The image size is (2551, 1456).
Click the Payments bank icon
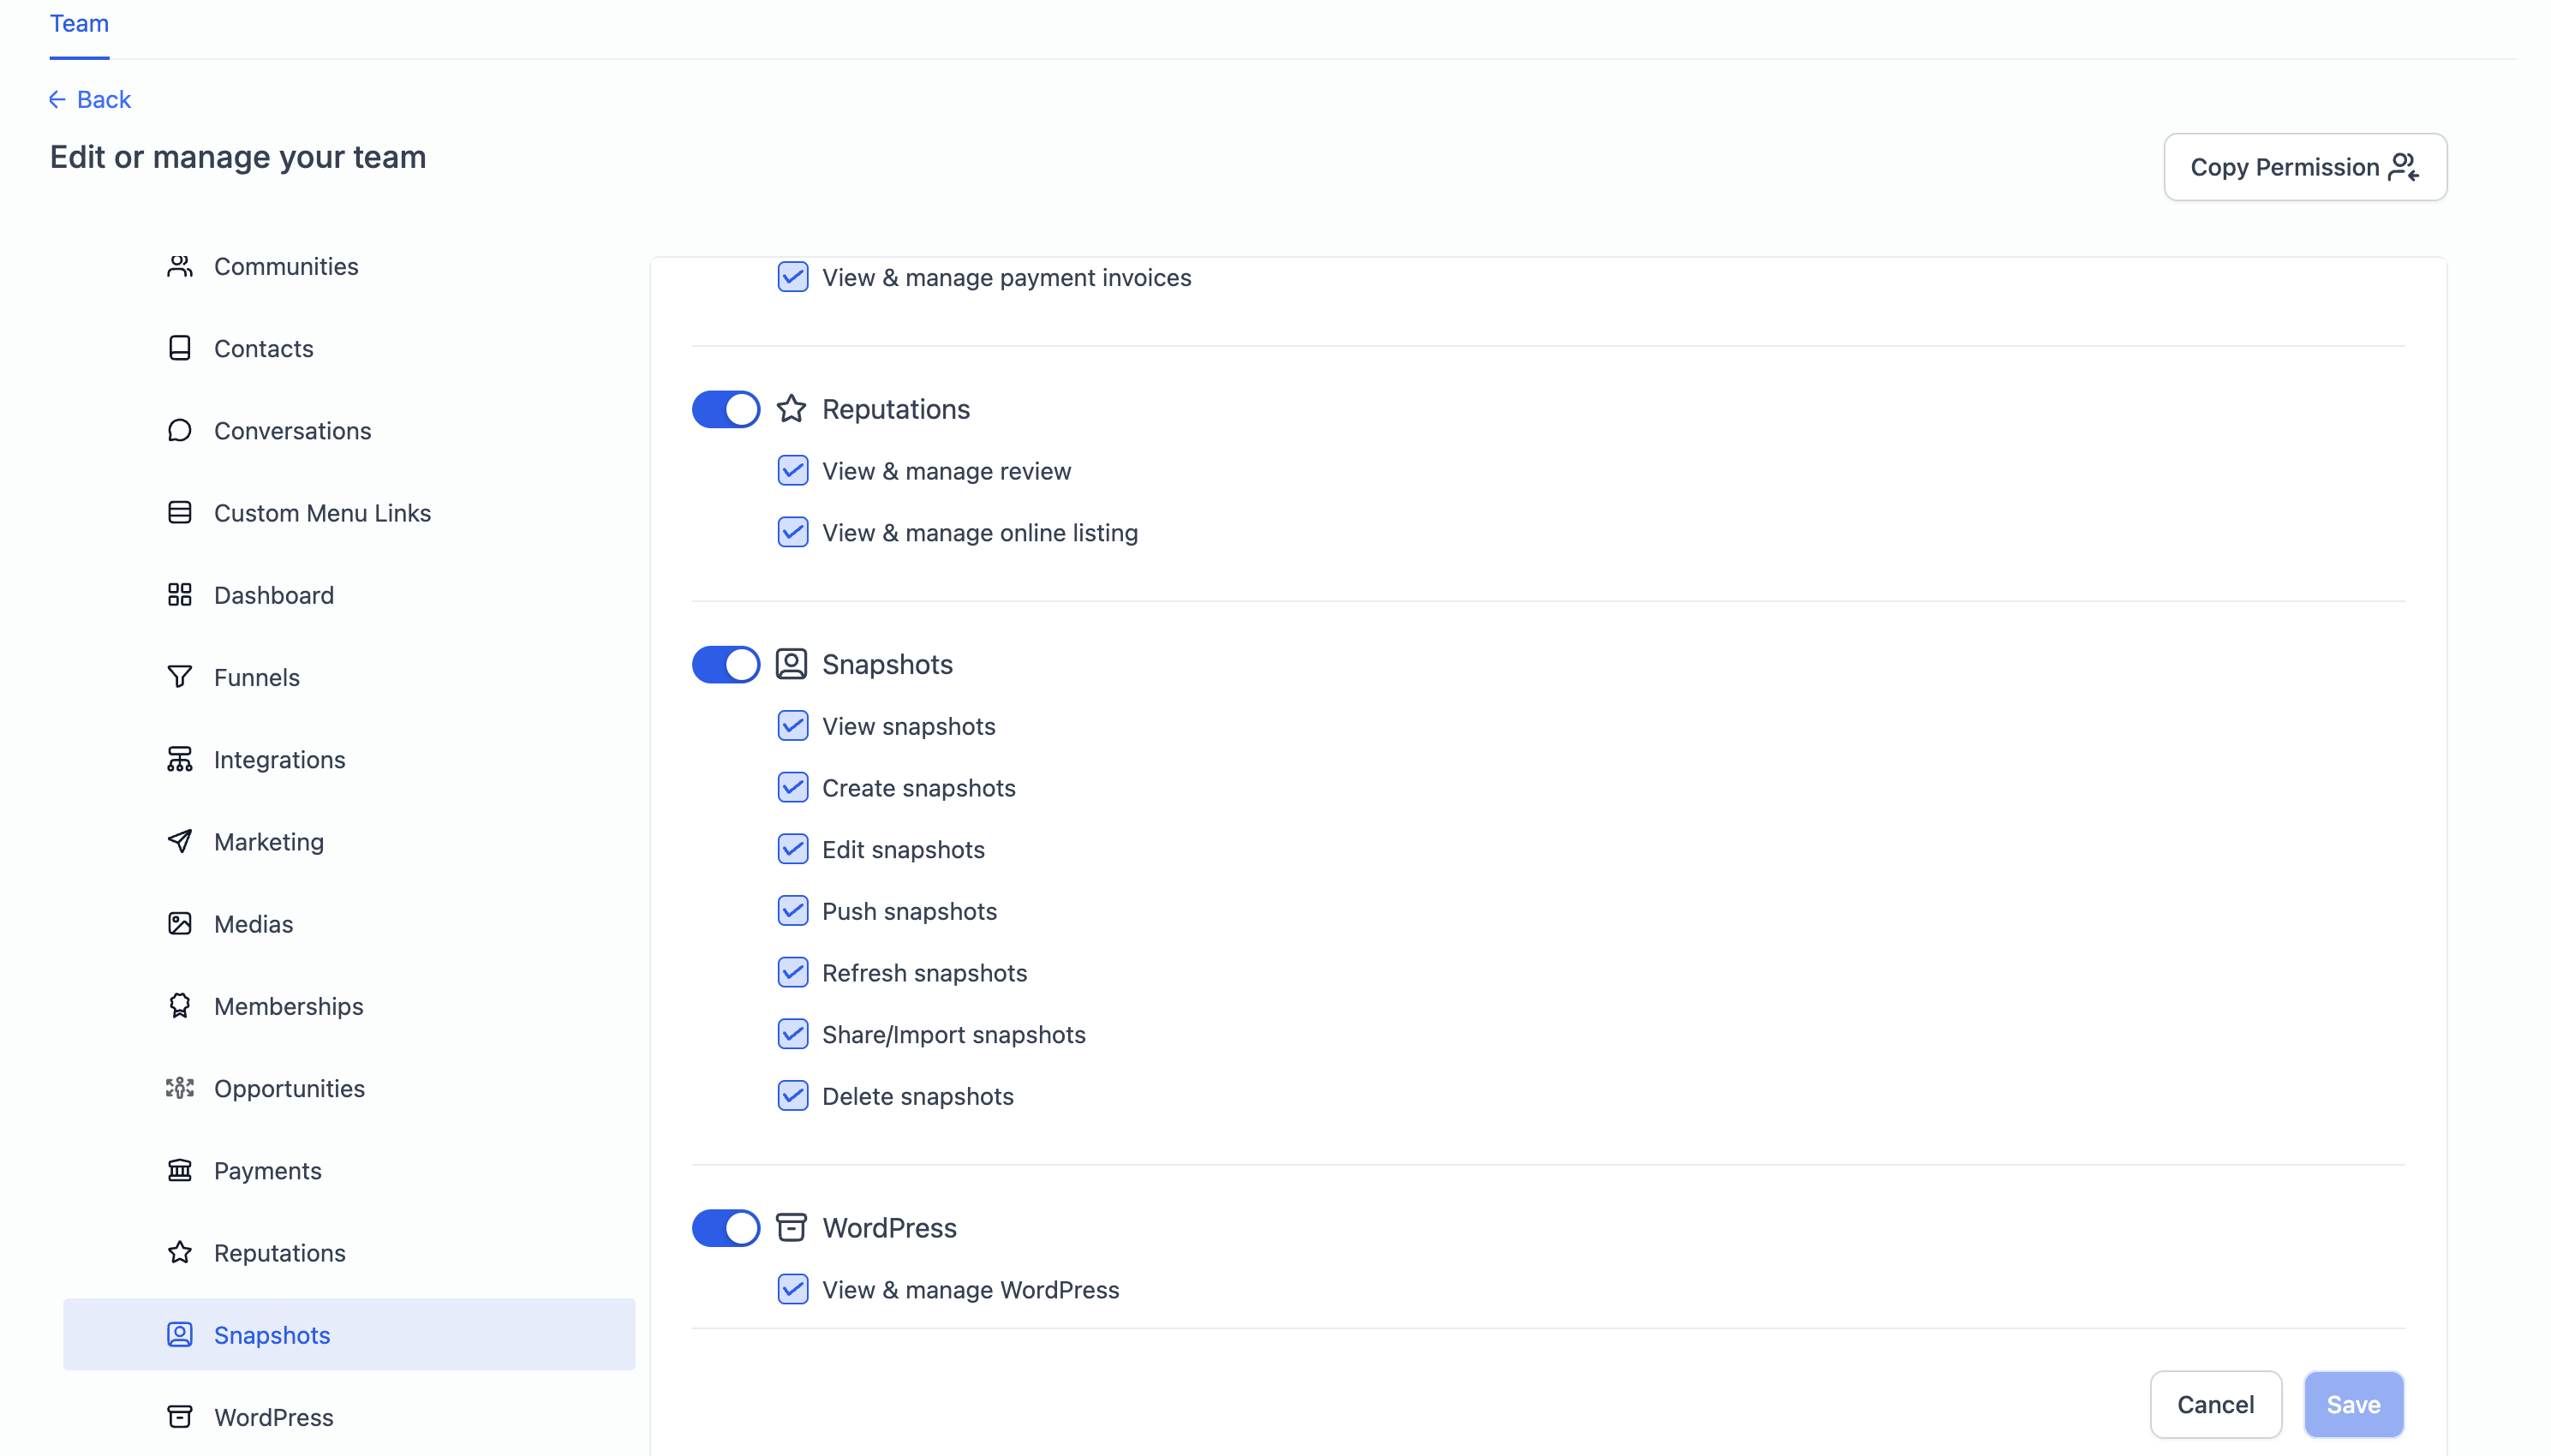pyautogui.click(x=179, y=1170)
